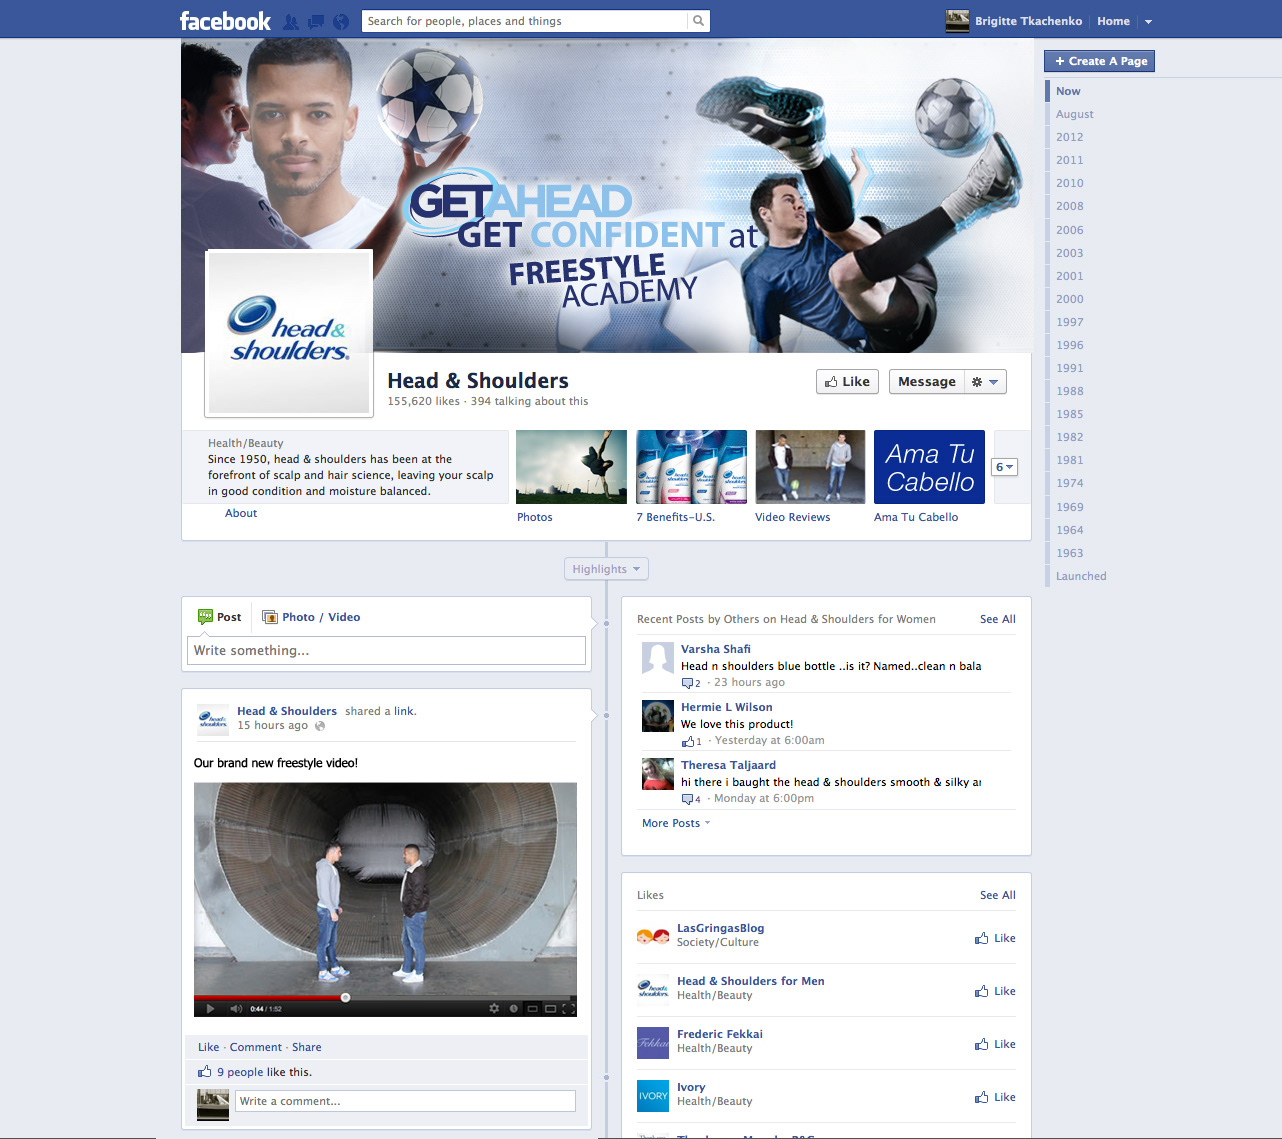
Task: Open the Highlights filter dropdown
Action: 606,569
